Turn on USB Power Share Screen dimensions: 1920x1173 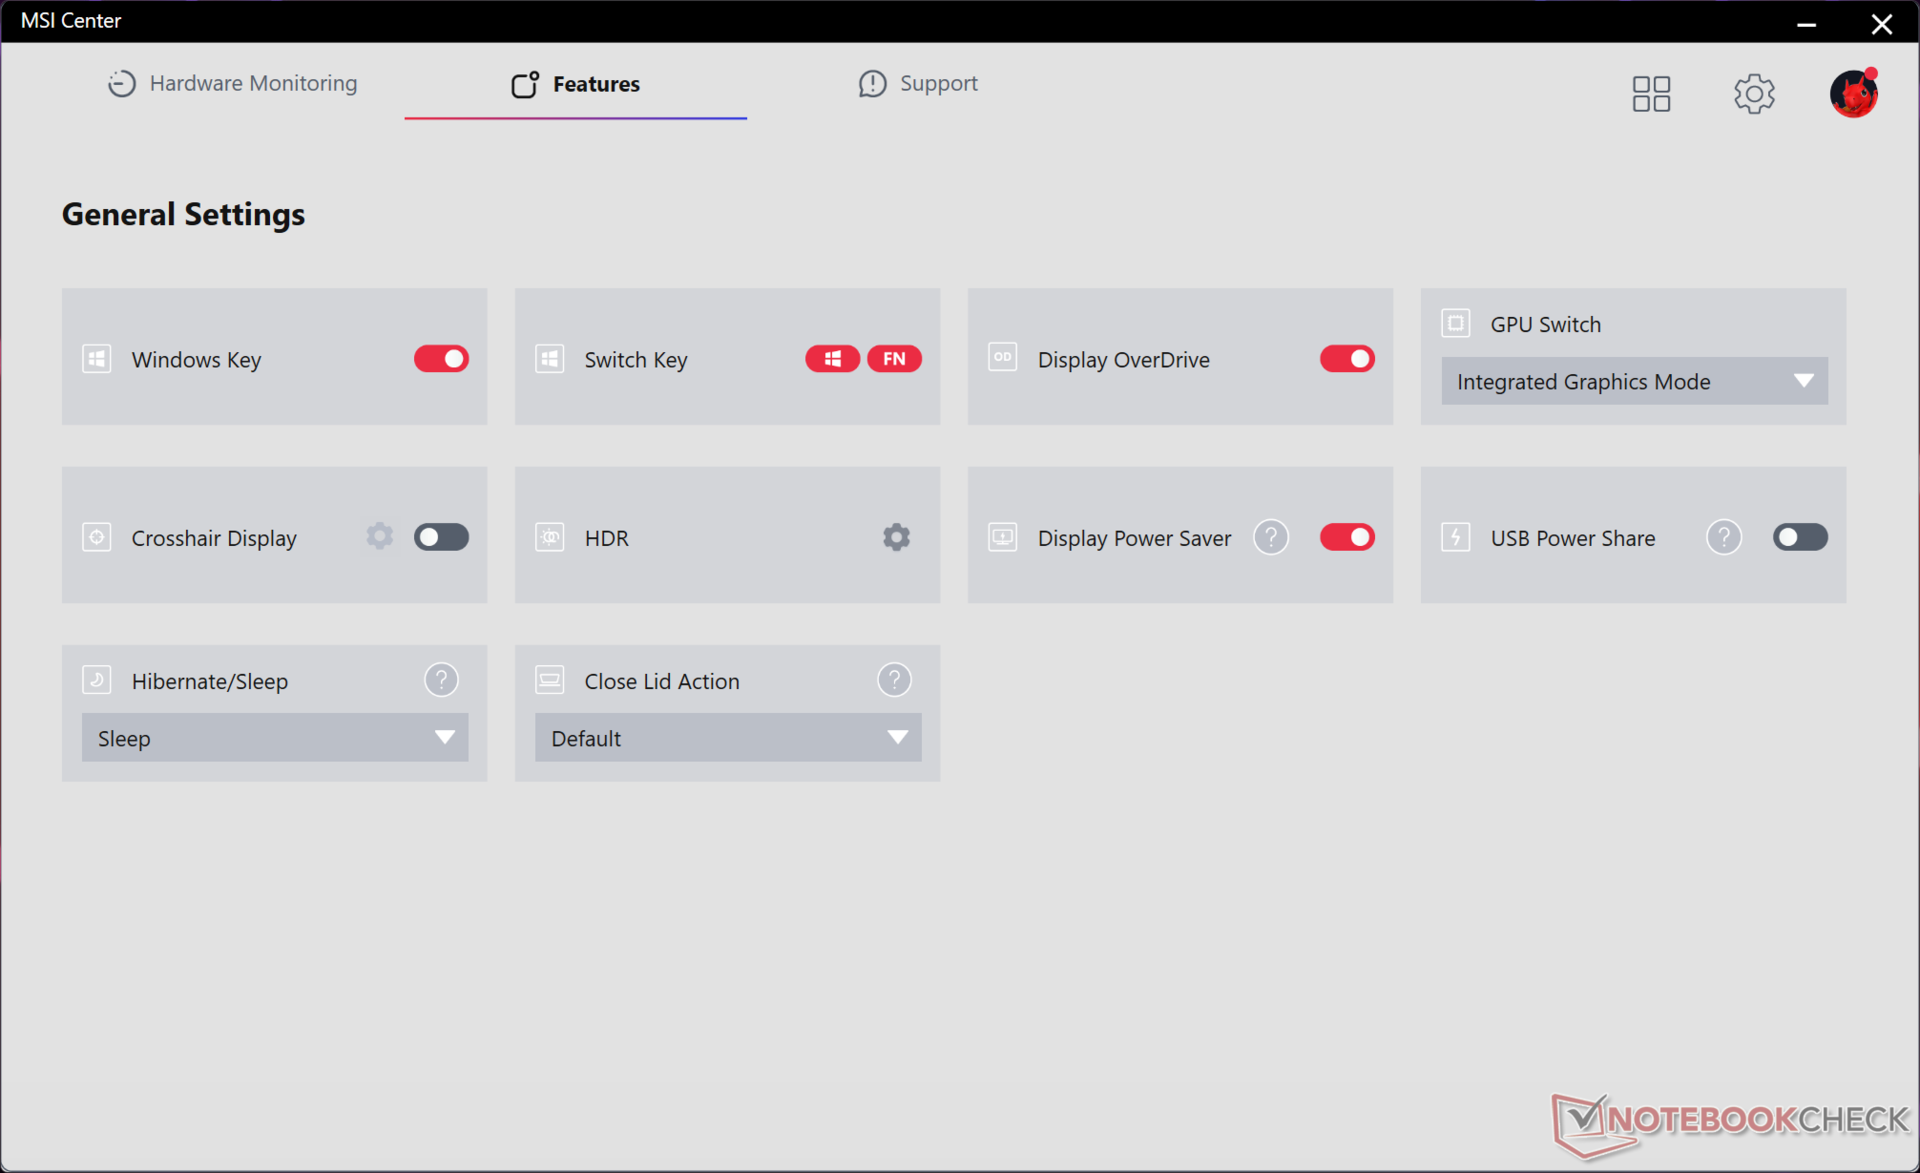1799,537
